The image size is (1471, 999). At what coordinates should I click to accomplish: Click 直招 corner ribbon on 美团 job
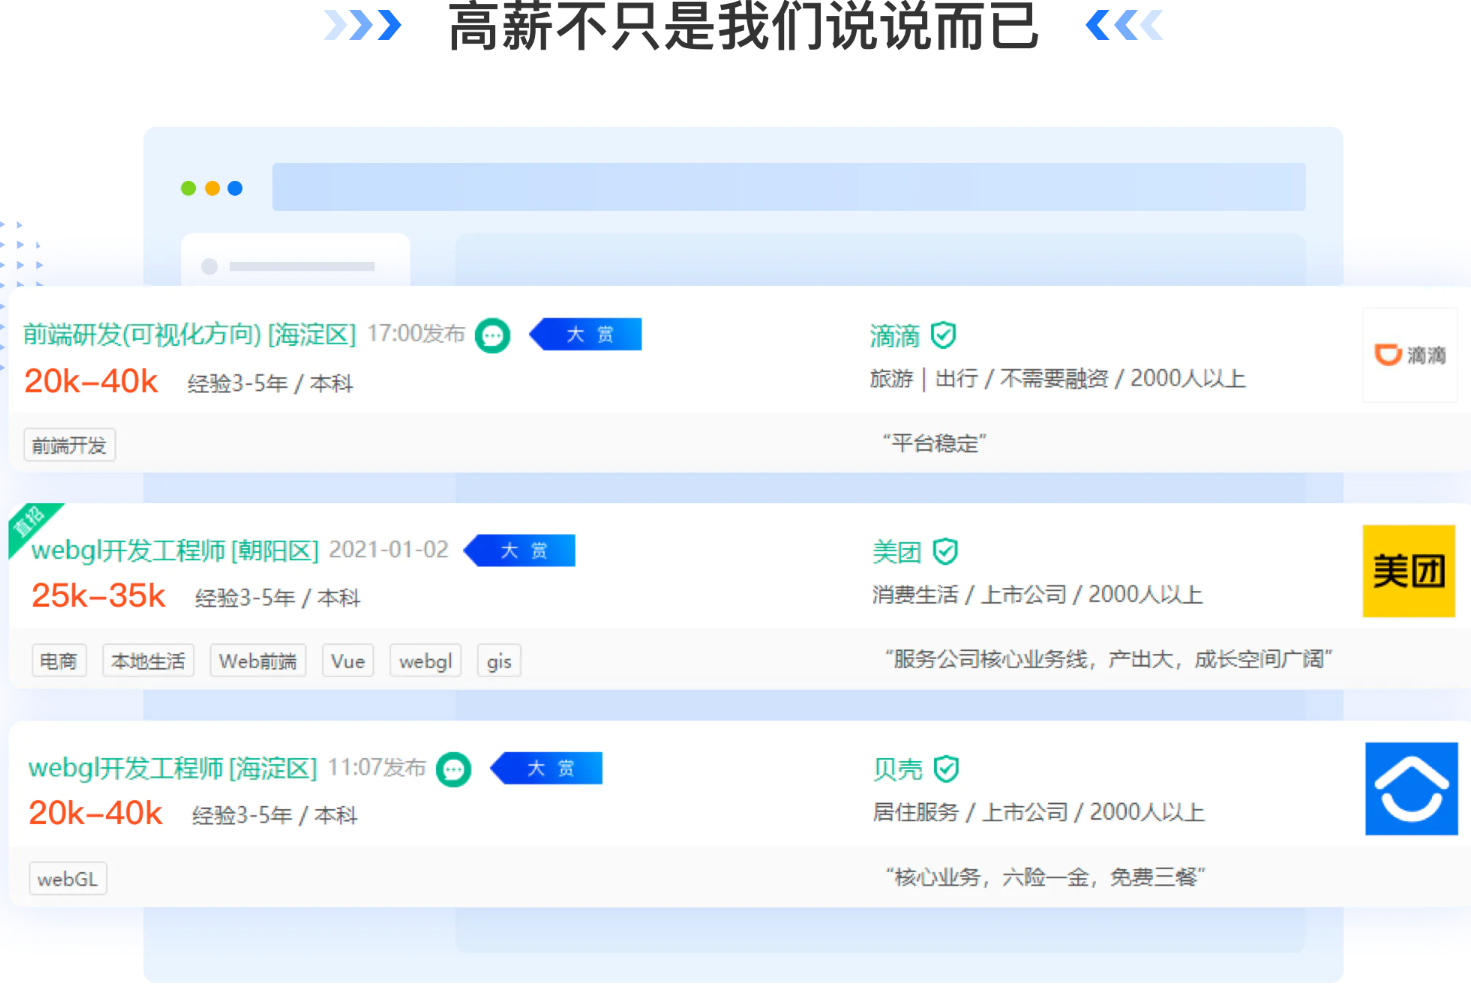pos(30,523)
